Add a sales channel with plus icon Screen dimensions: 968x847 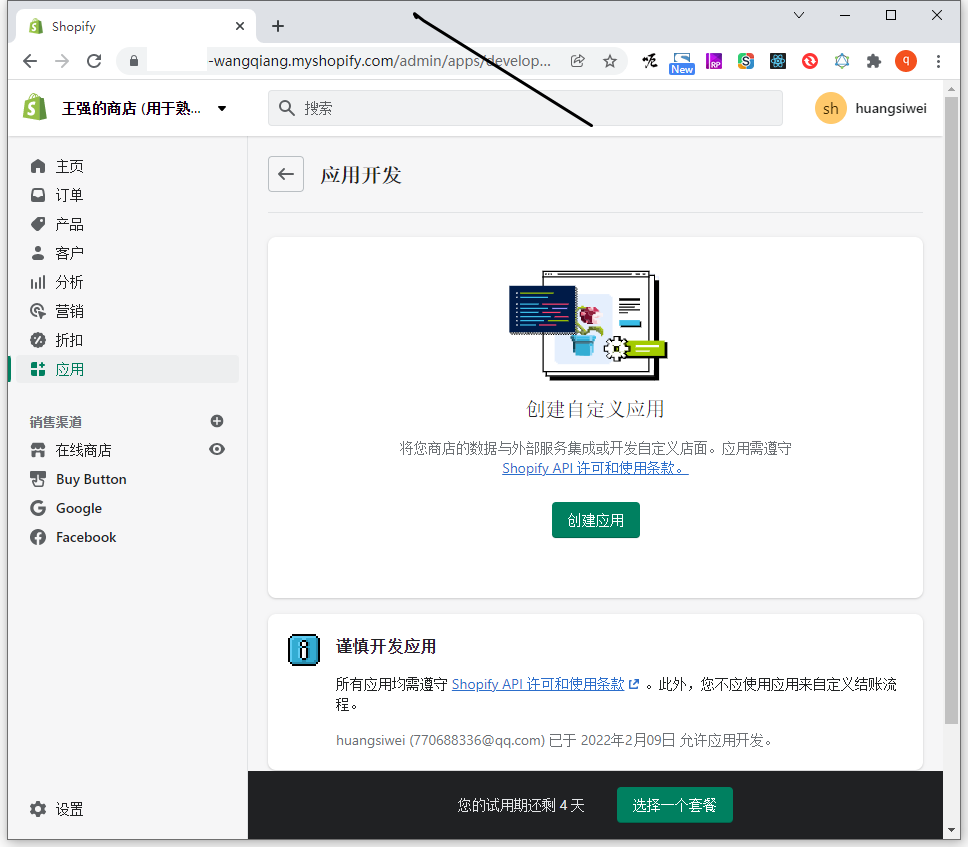tap(217, 421)
